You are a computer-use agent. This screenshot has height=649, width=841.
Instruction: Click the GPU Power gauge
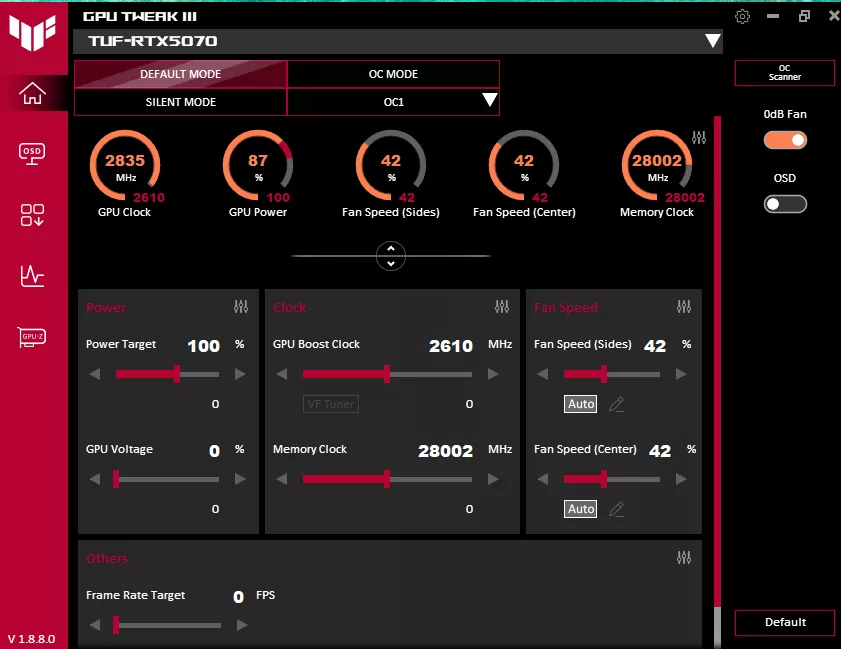(258, 165)
